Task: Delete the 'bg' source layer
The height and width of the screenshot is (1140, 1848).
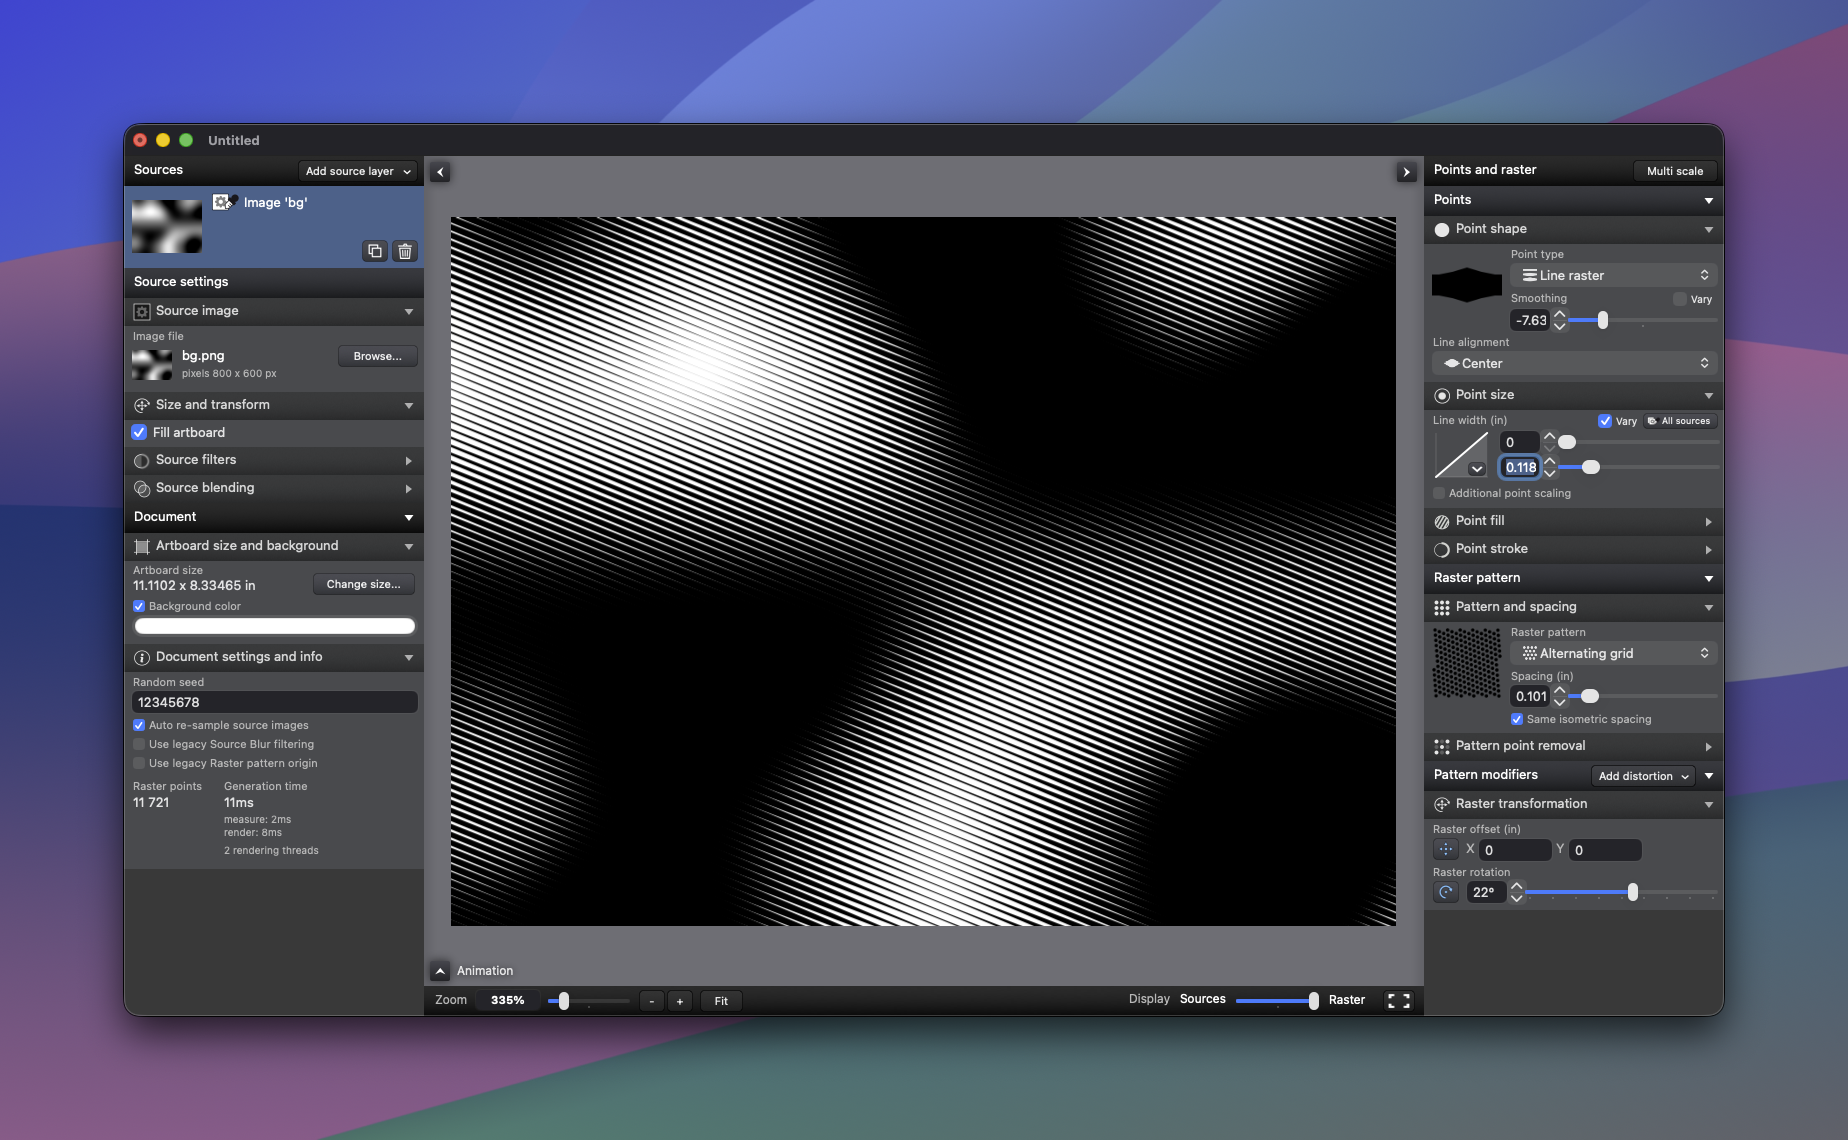Action: pyautogui.click(x=405, y=251)
